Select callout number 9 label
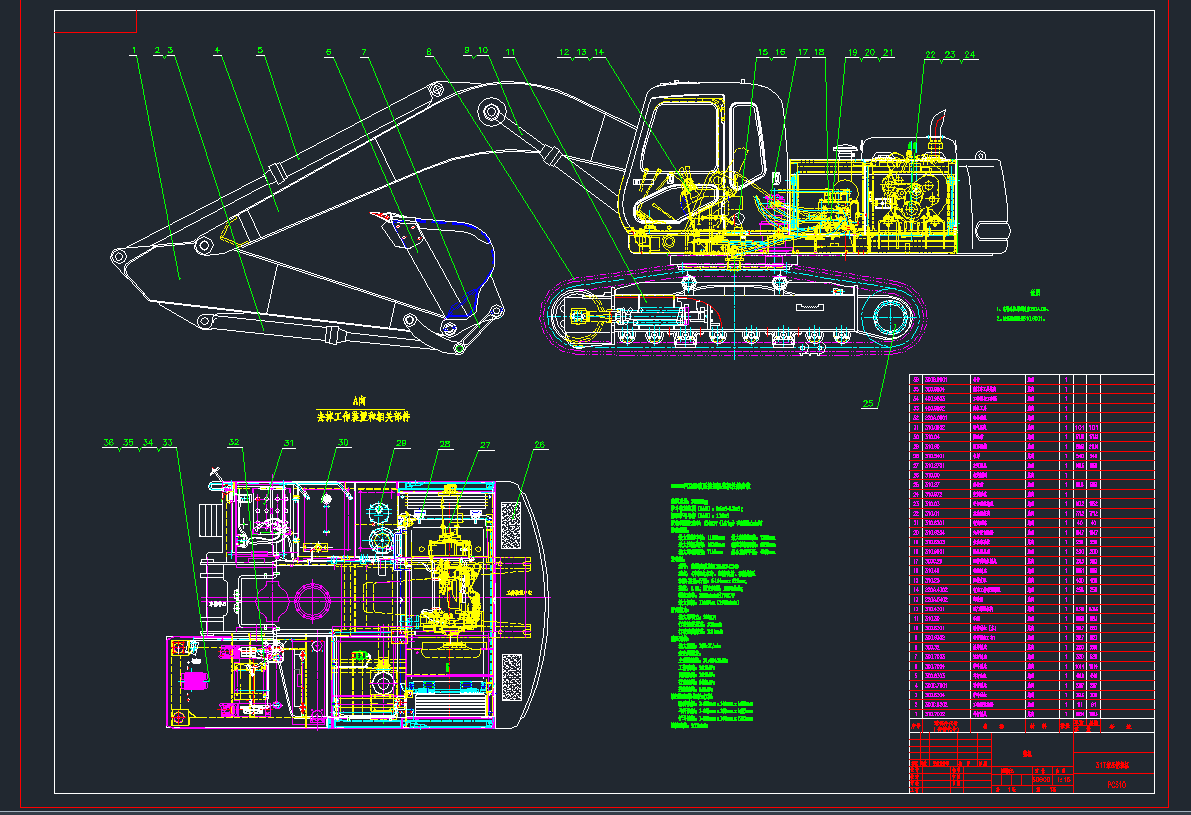The image size is (1191, 815). click(466, 51)
